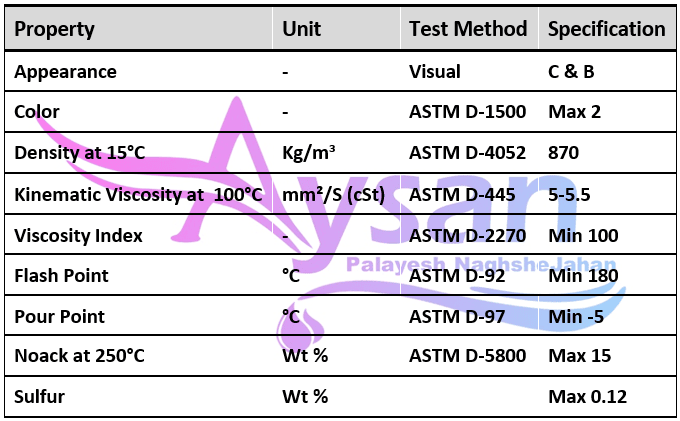
Task: Select the Specification column header
Action: 607,29
